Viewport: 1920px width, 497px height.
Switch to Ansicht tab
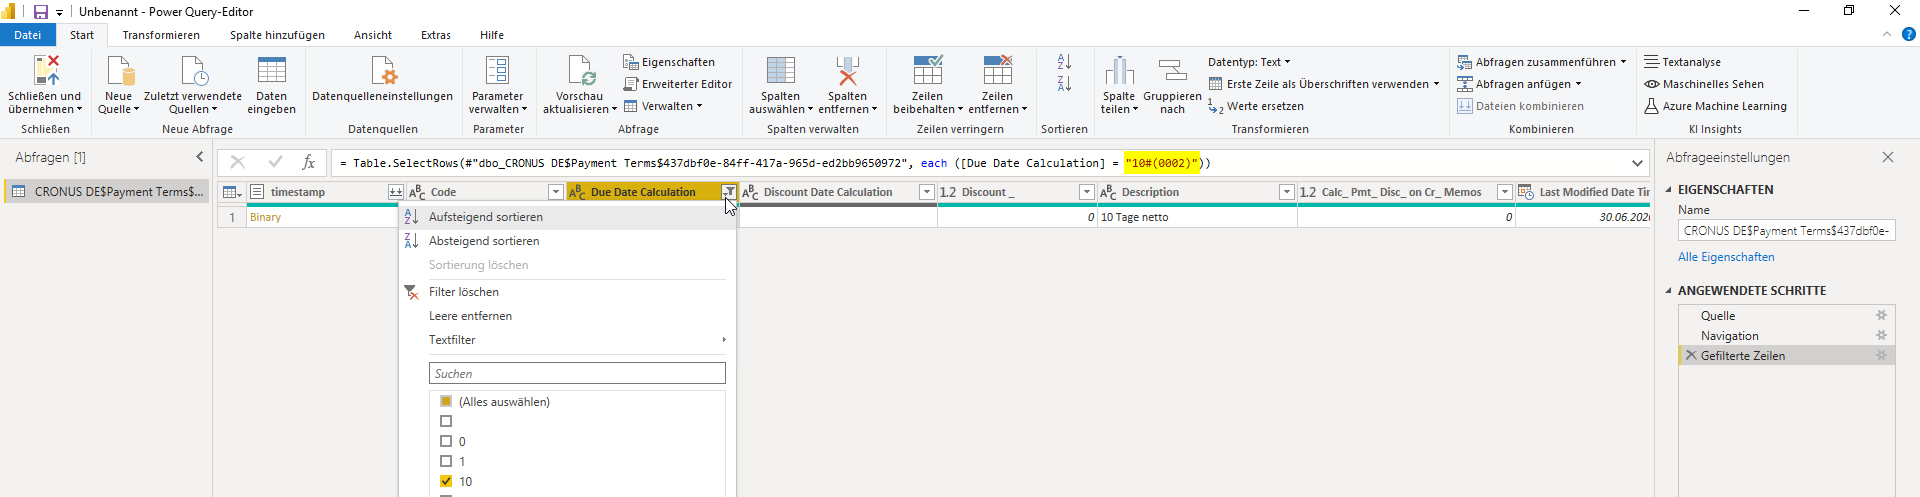coord(373,35)
